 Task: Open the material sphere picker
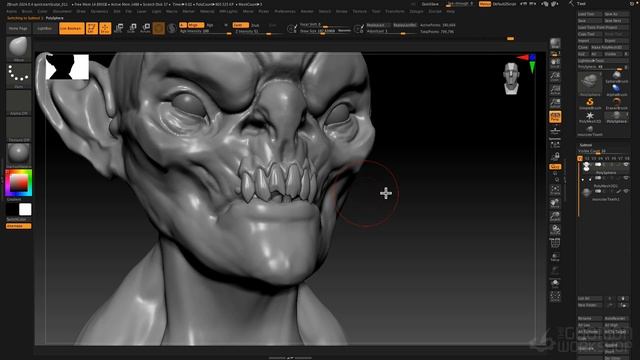[x=18, y=155]
